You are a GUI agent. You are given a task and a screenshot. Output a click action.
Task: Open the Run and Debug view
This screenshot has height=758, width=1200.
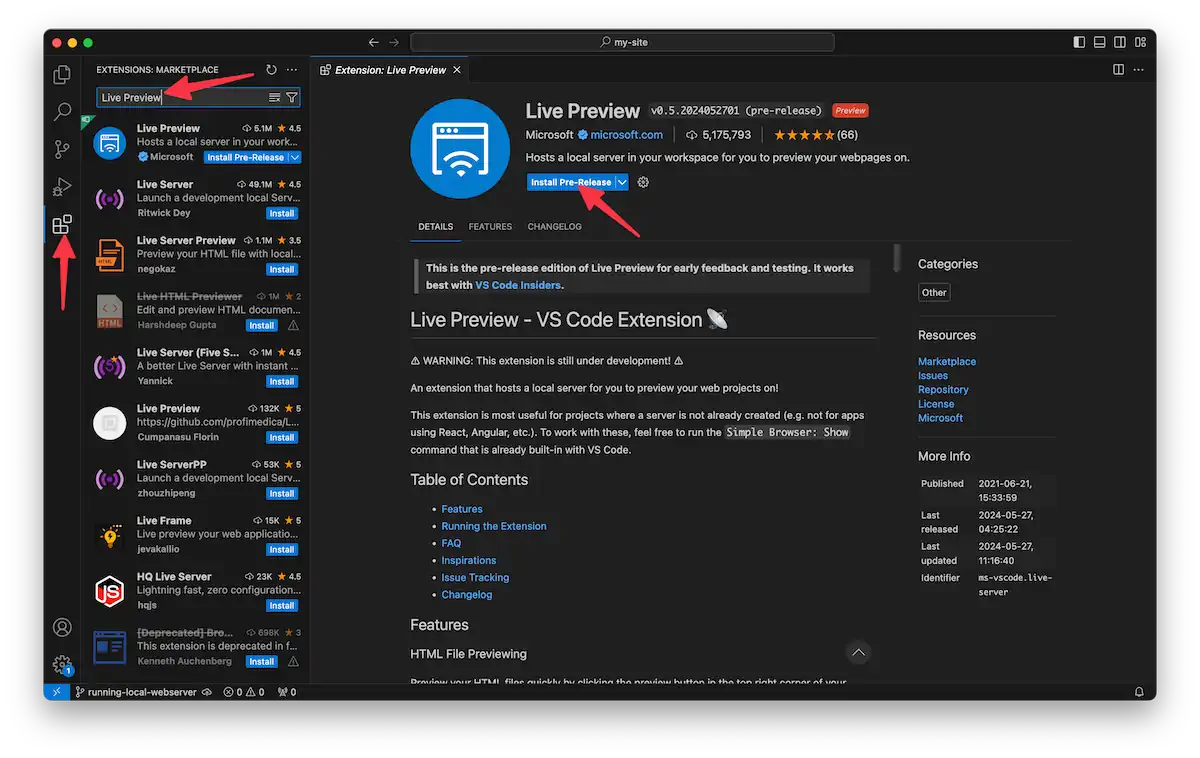point(62,186)
